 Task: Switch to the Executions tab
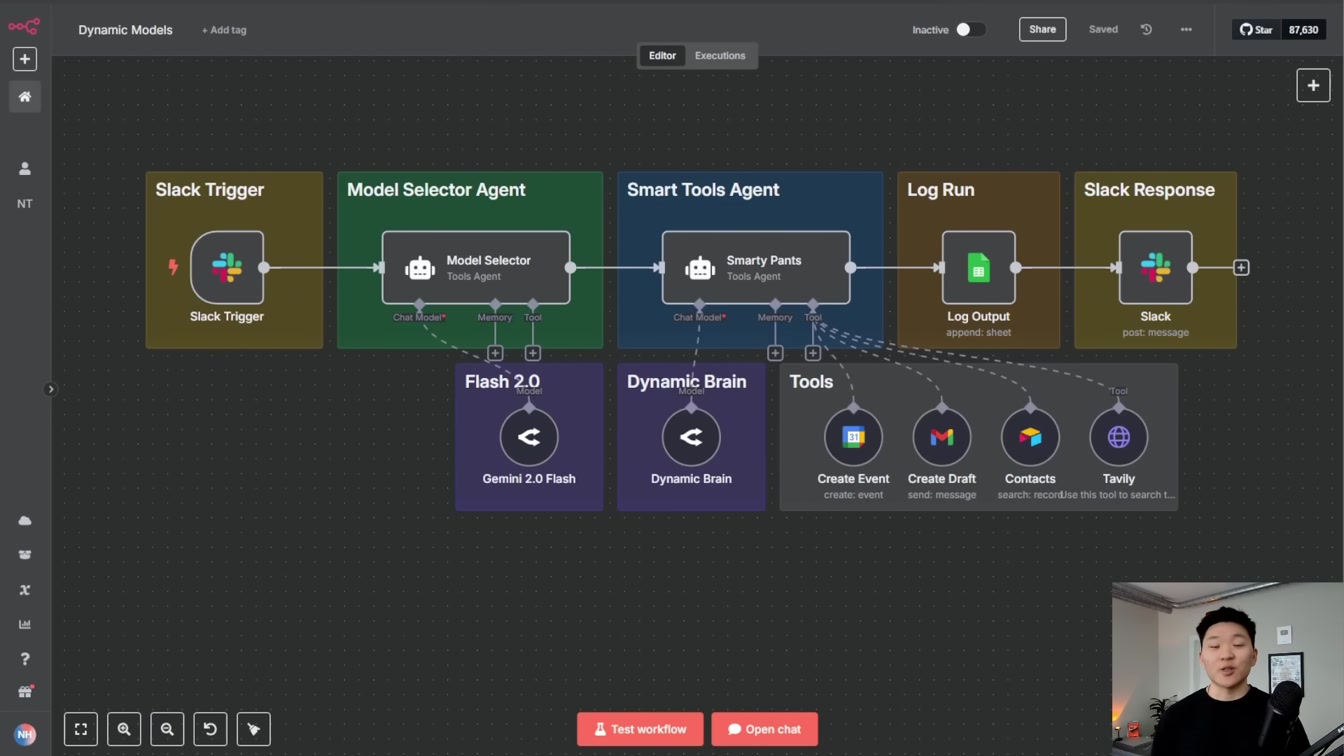720,56
